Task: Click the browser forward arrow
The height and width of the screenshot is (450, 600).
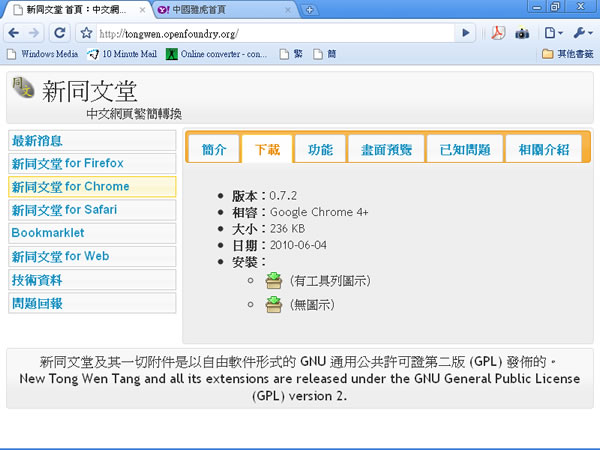Action: 34,33
